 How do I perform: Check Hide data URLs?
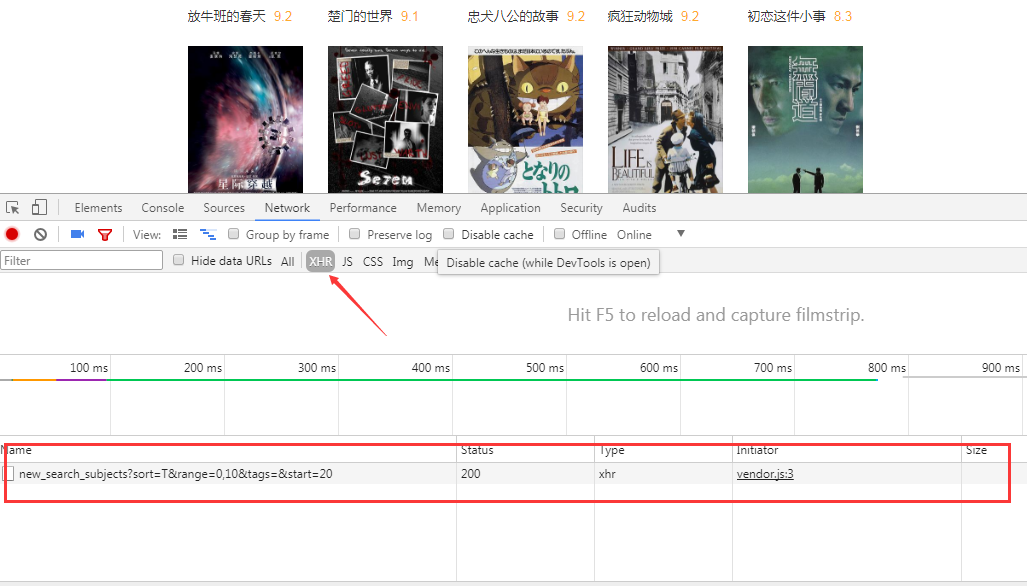click(178, 260)
